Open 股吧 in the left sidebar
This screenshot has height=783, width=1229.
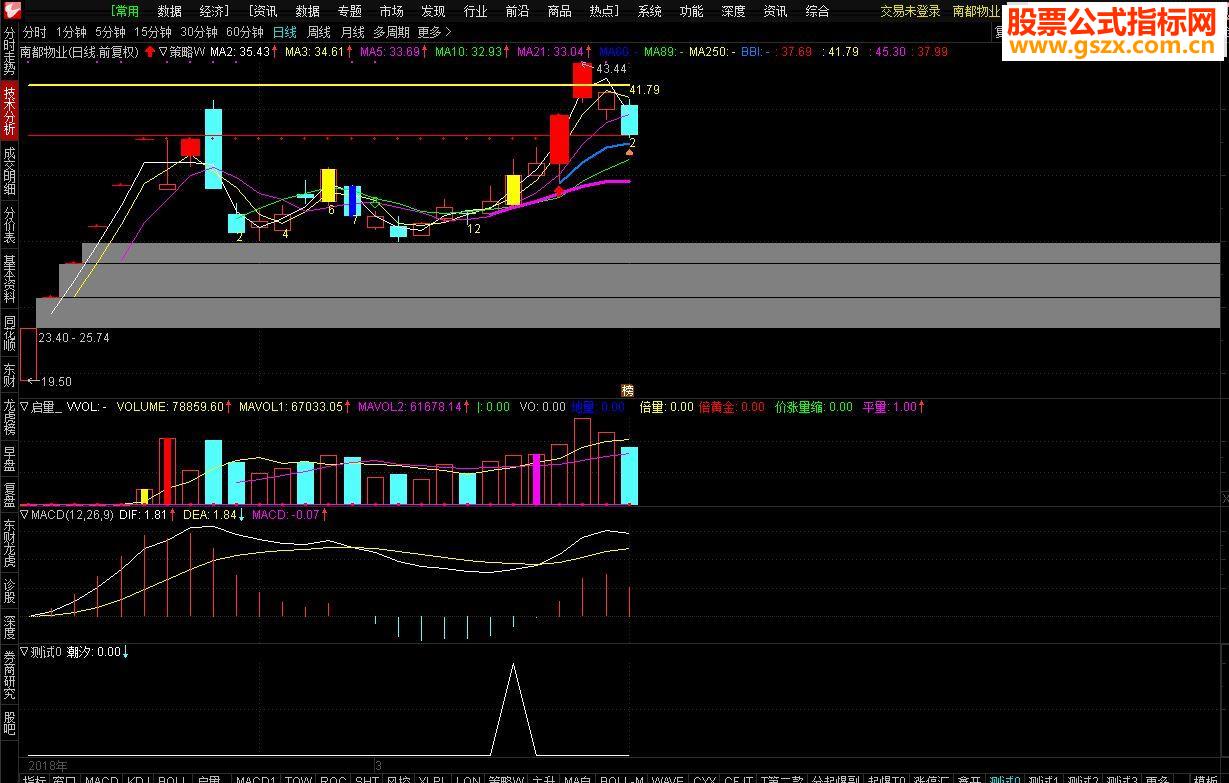pyautogui.click(x=9, y=723)
